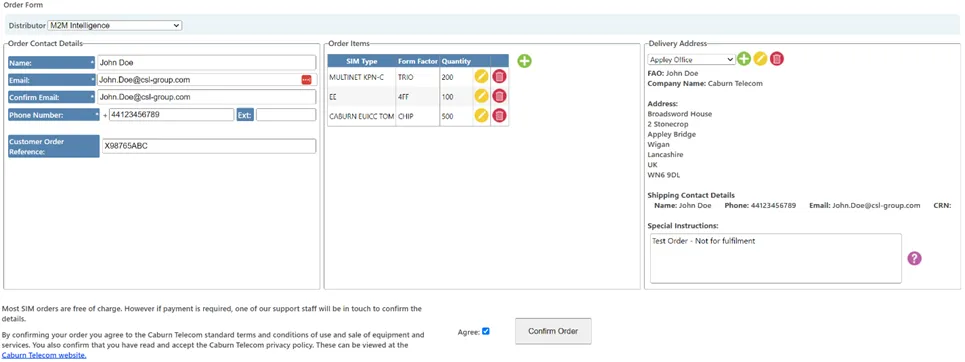The width and height of the screenshot is (965, 362).
Task: Click the SIM Type column header
Action: (x=362, y=61)
